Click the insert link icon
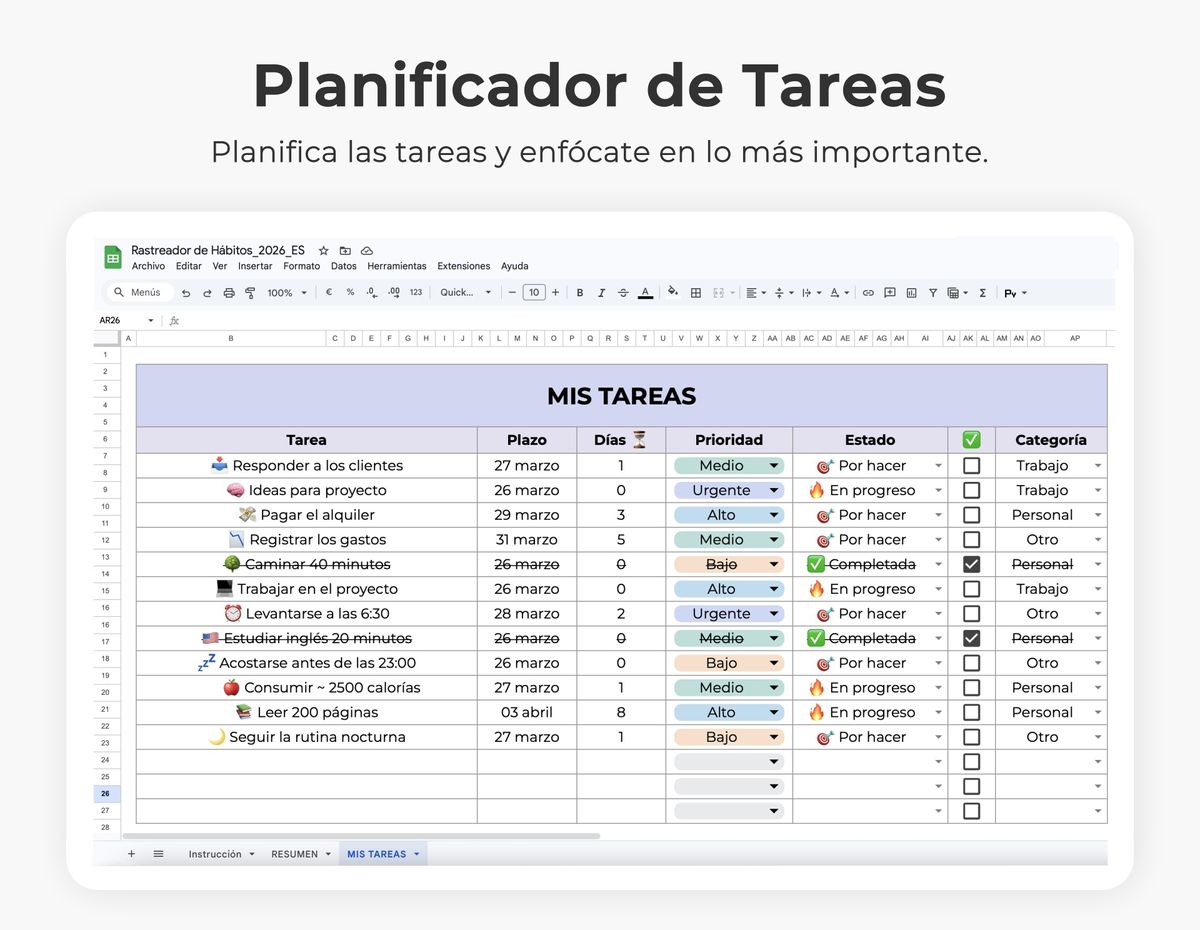1200x930 pixels. pos(868,293)
